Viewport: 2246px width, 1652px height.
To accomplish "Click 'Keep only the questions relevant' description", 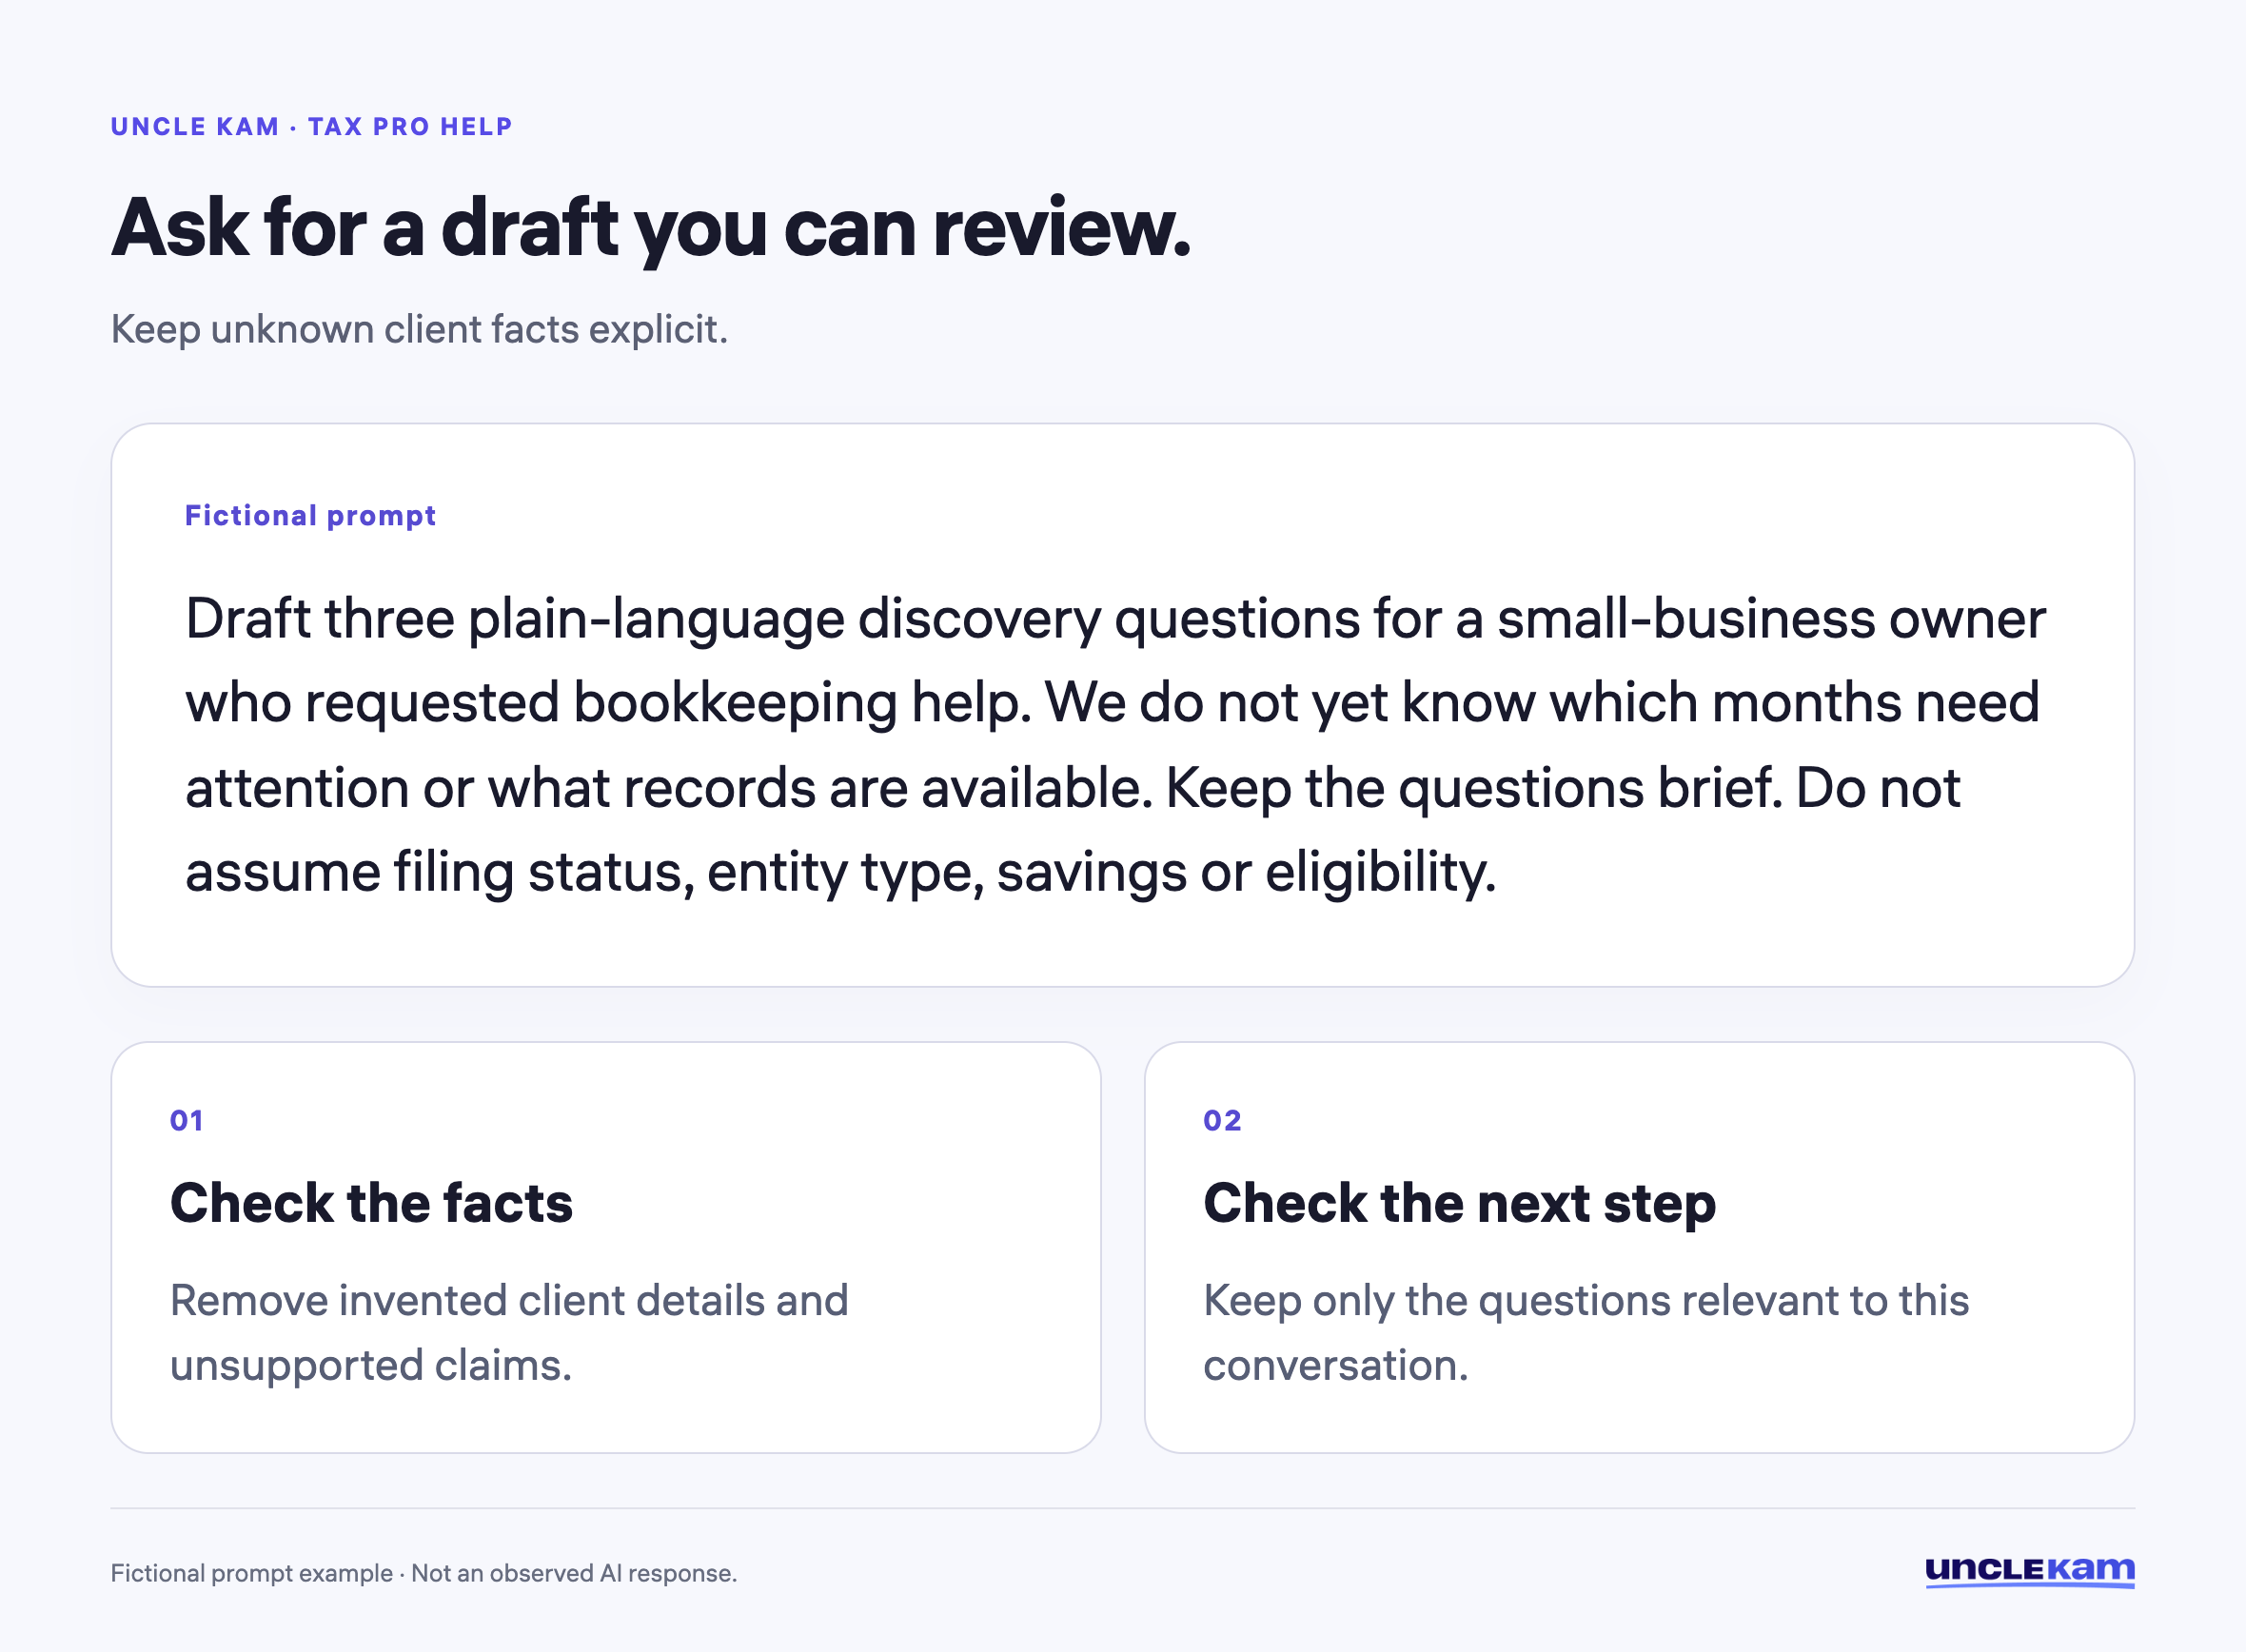I will pyautogui.click(x=1586, y=1332).
